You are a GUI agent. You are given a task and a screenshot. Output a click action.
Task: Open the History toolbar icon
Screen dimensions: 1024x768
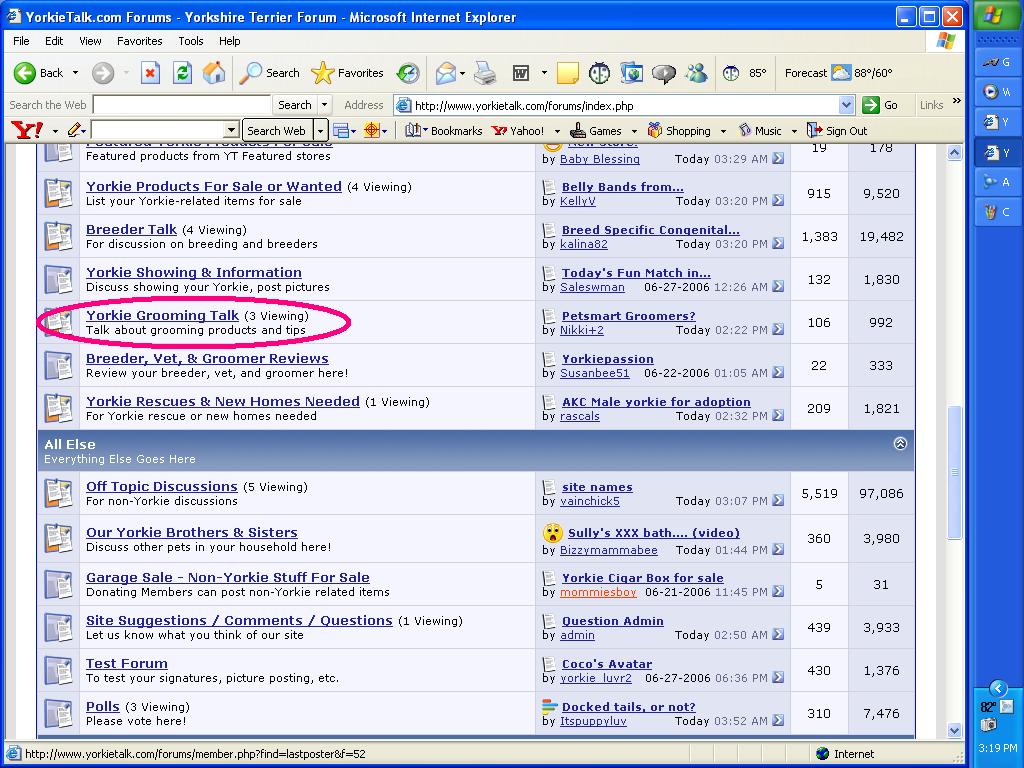[407, 73]
